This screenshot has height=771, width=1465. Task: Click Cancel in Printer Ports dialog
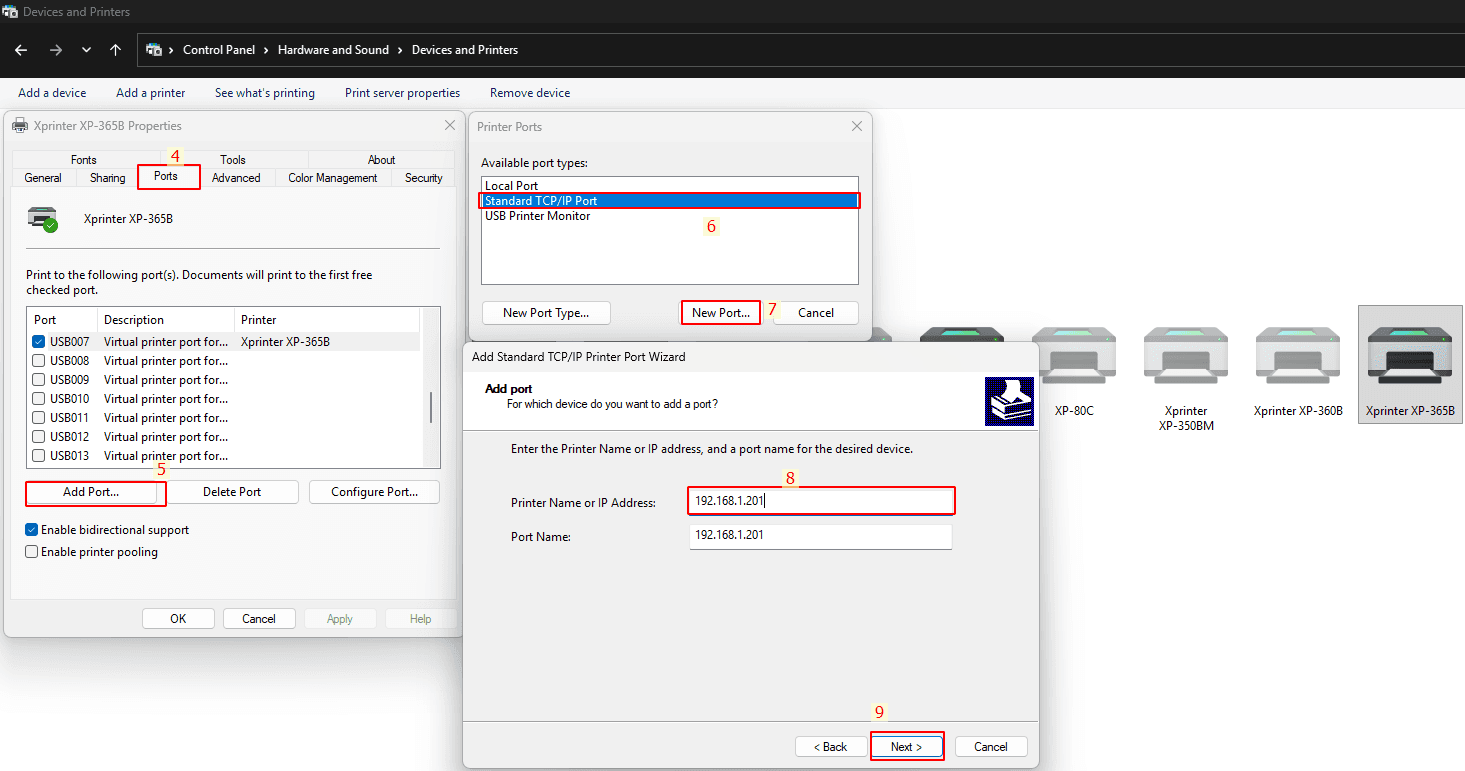click(x=816, y=313)
